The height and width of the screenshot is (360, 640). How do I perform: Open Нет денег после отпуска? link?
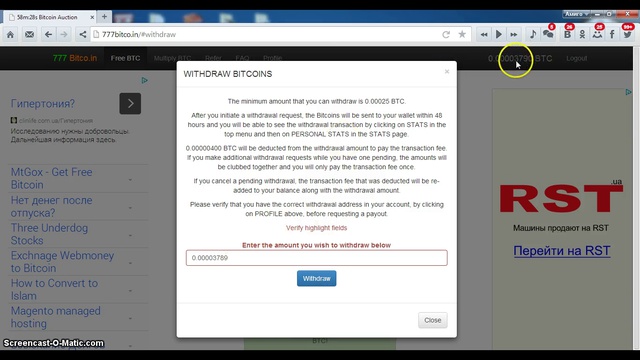tap(51, 207)
